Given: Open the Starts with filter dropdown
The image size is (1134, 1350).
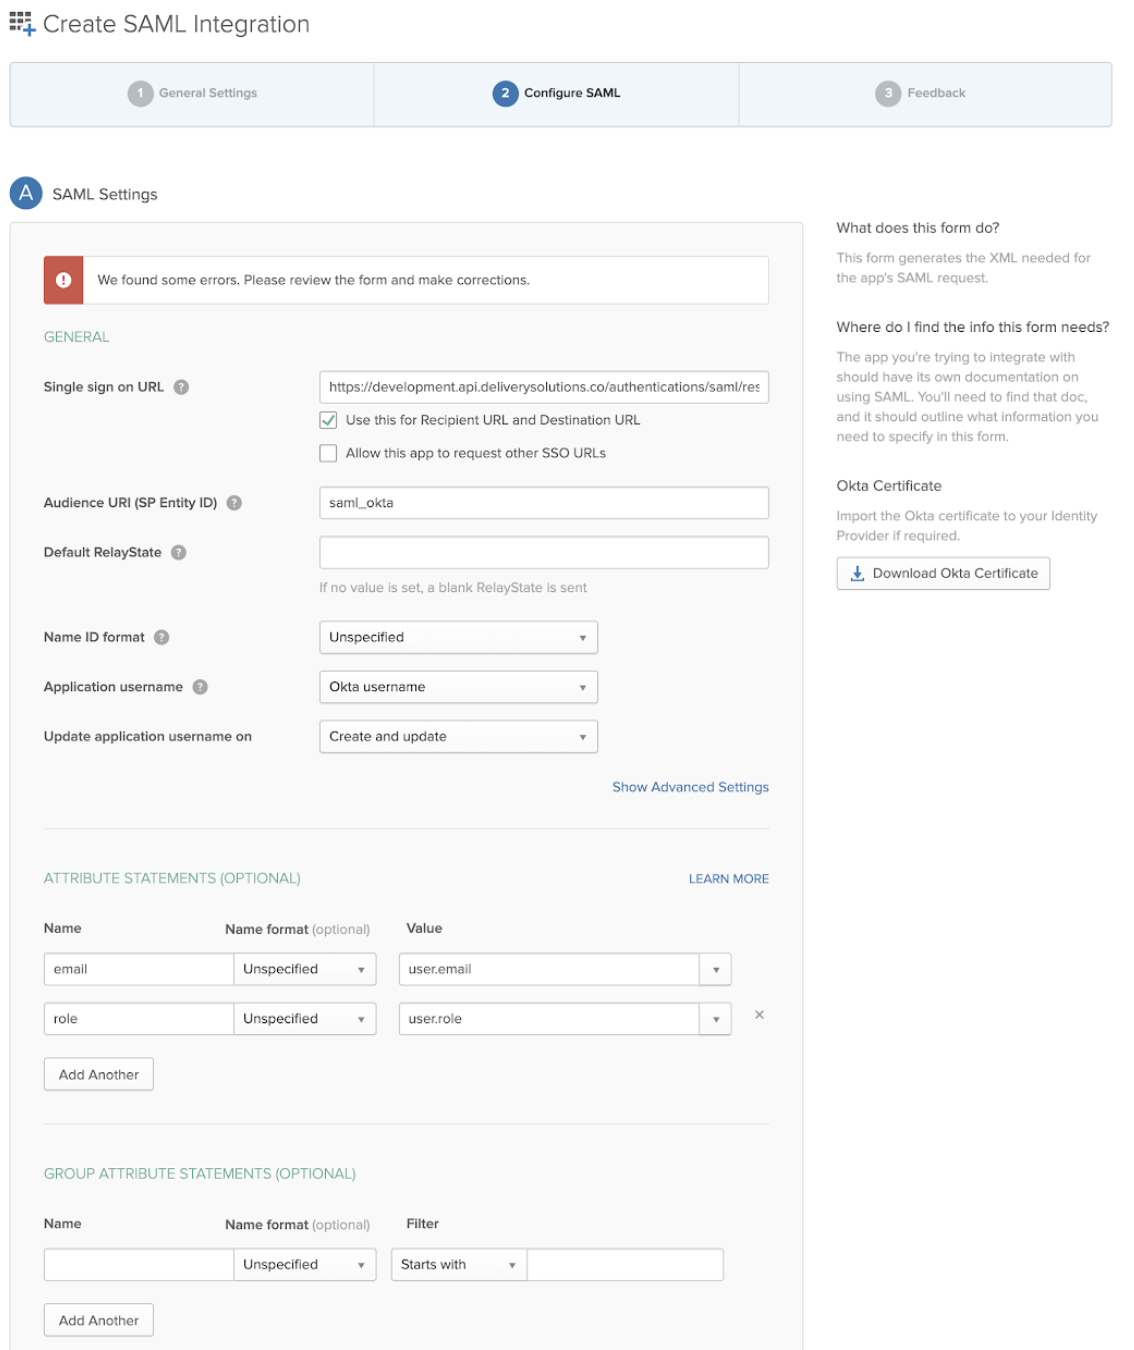Looking at the screenshot, I should [x=459, y=1265].
